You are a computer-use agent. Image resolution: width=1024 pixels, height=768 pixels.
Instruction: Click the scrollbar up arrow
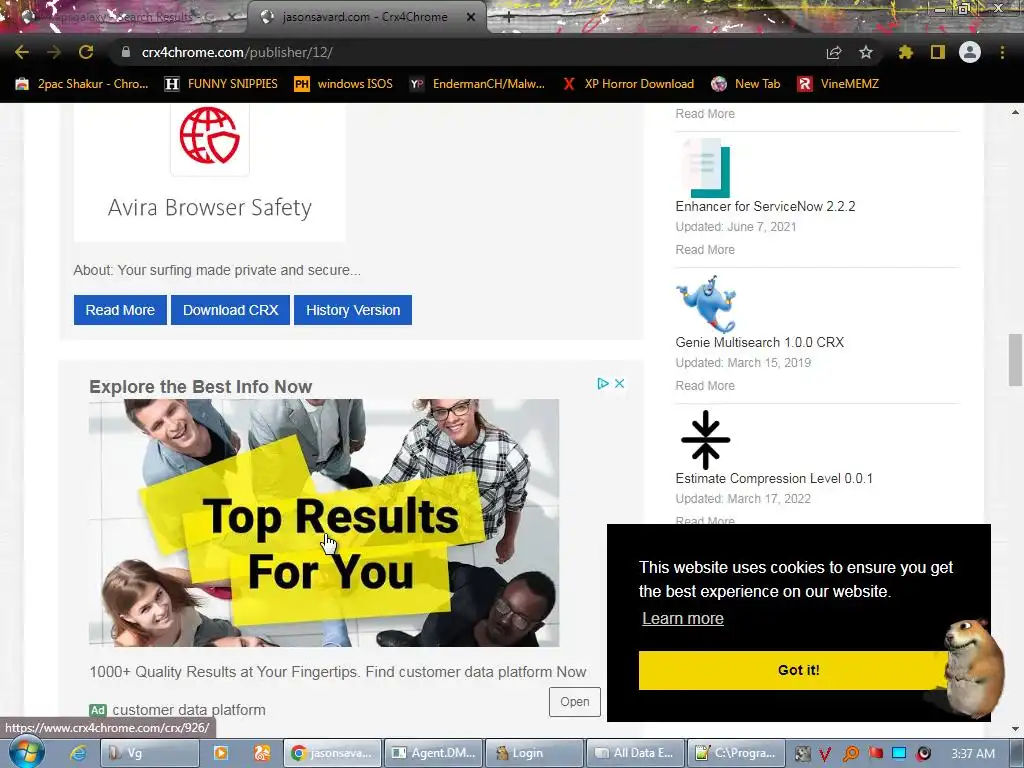coord(1015,112)
